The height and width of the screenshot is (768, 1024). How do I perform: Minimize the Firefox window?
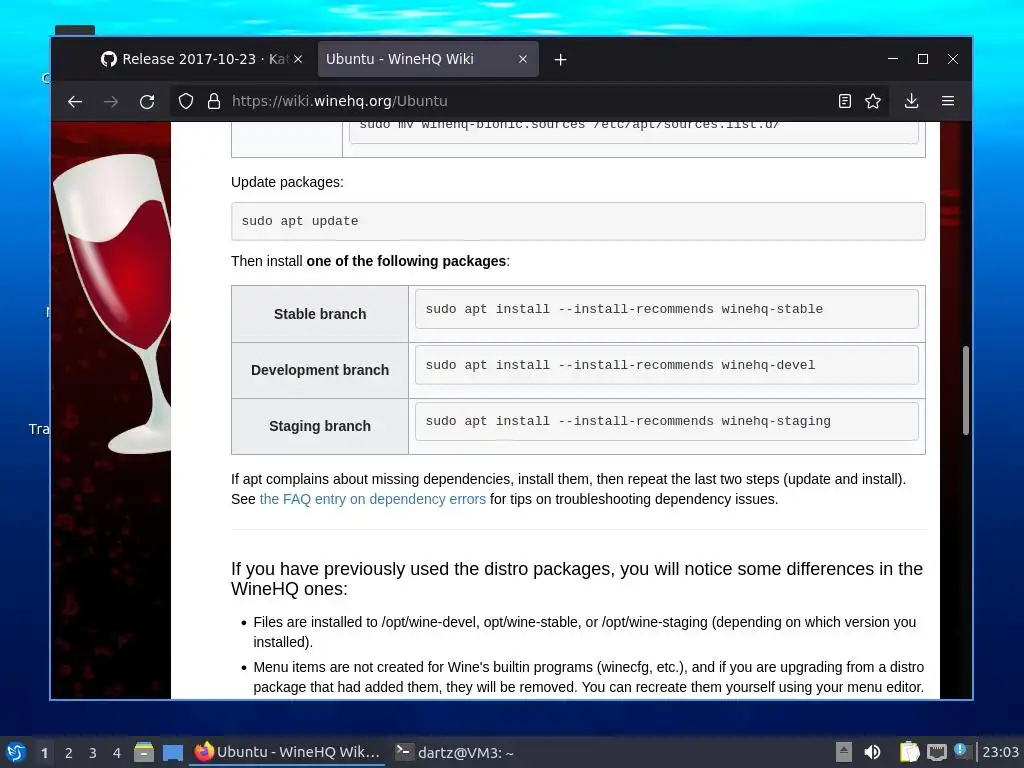click(893, 59)
